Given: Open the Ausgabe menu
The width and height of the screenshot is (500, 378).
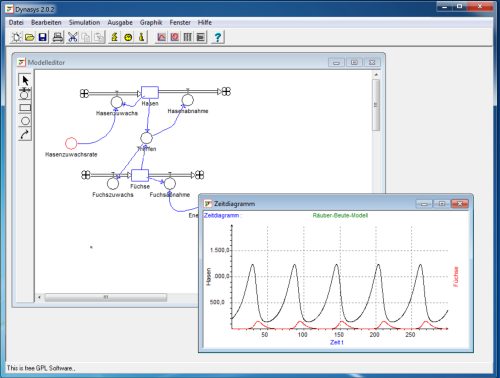Looking at the screenshot, I should [120, 22].
